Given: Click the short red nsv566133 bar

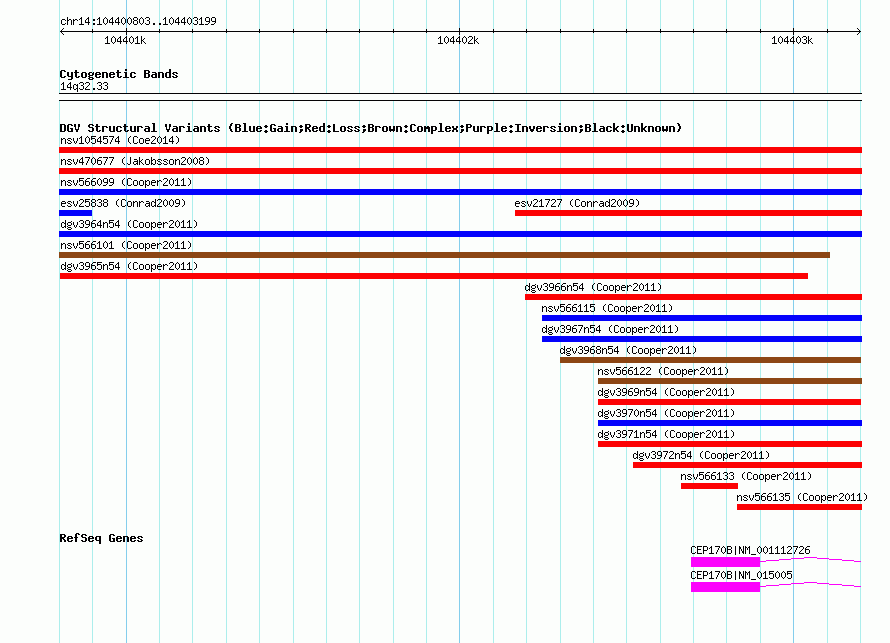Looking at the screenshot, I should pos(710,486).
